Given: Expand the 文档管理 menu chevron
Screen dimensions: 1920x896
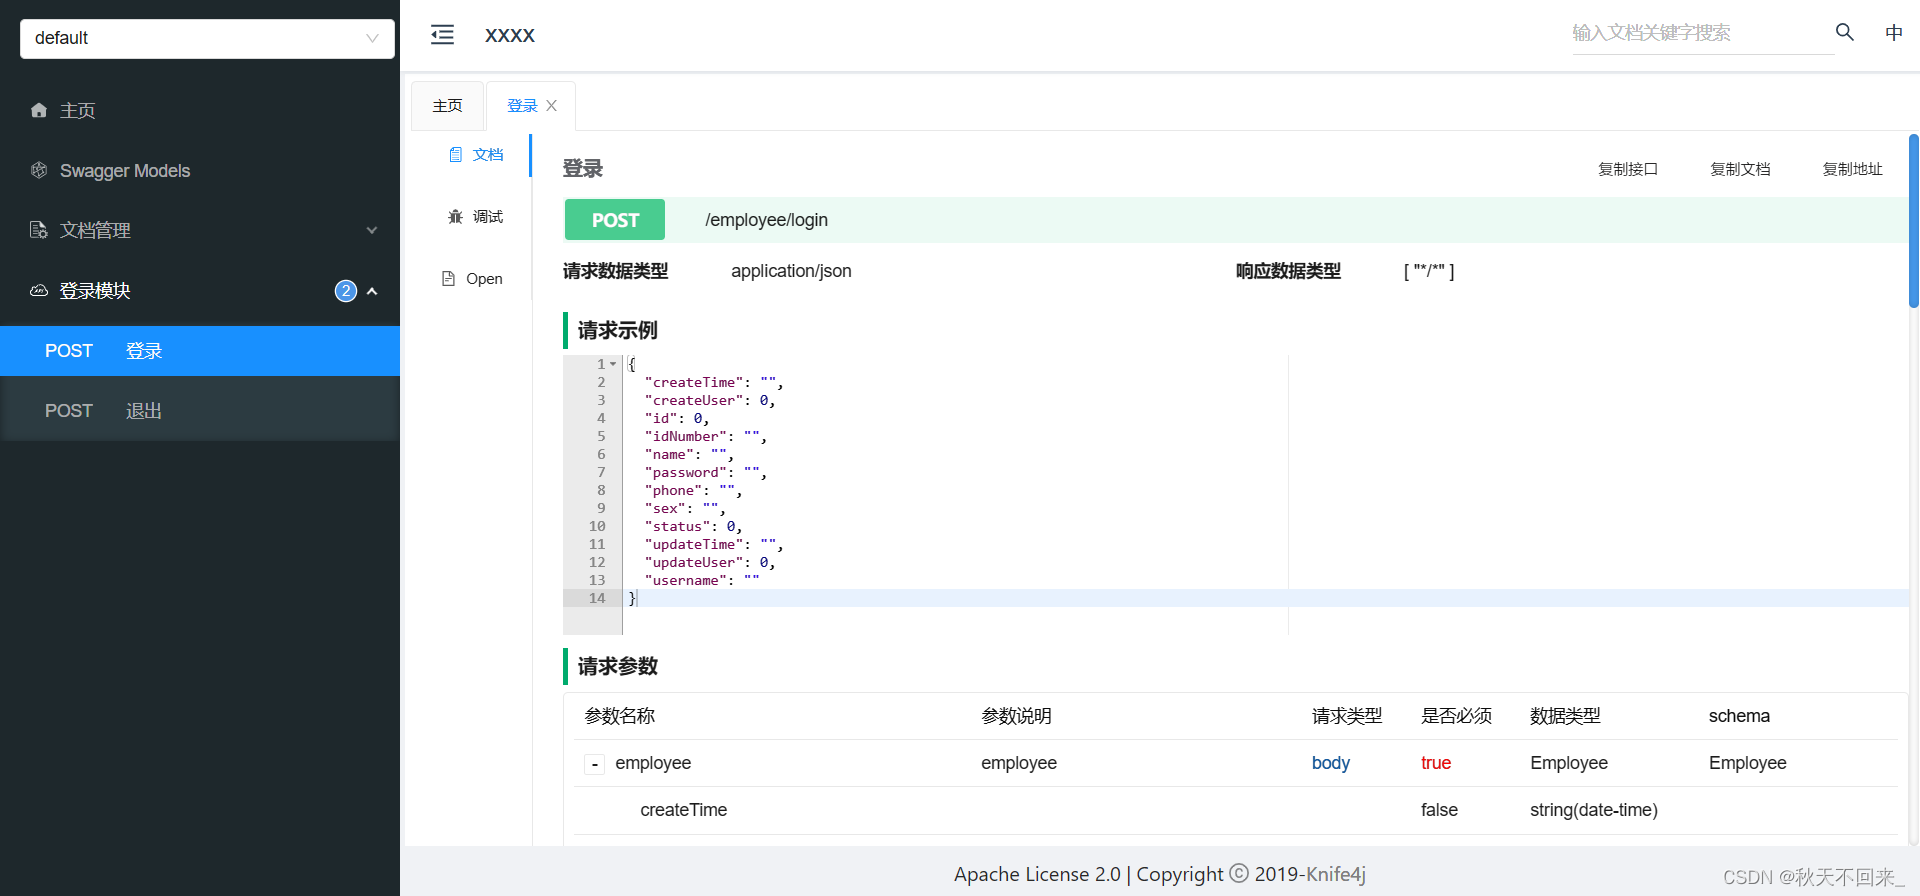Looking at the screenshot, I should click(x=372, y=230).
